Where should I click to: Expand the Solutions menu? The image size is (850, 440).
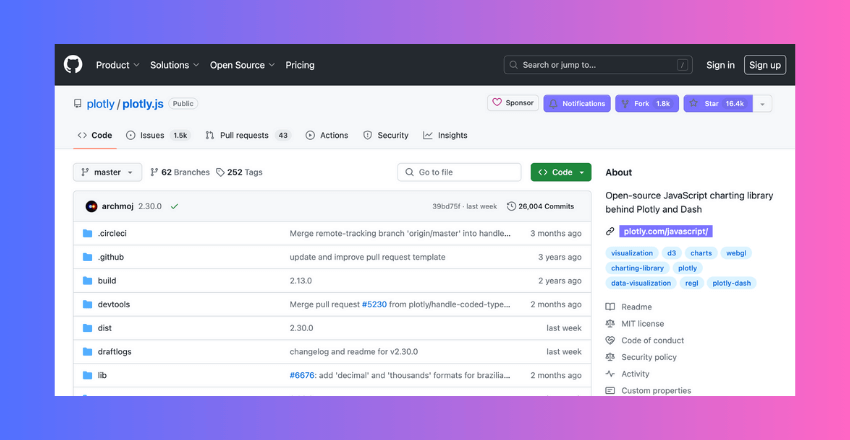[x=175, y=65]
